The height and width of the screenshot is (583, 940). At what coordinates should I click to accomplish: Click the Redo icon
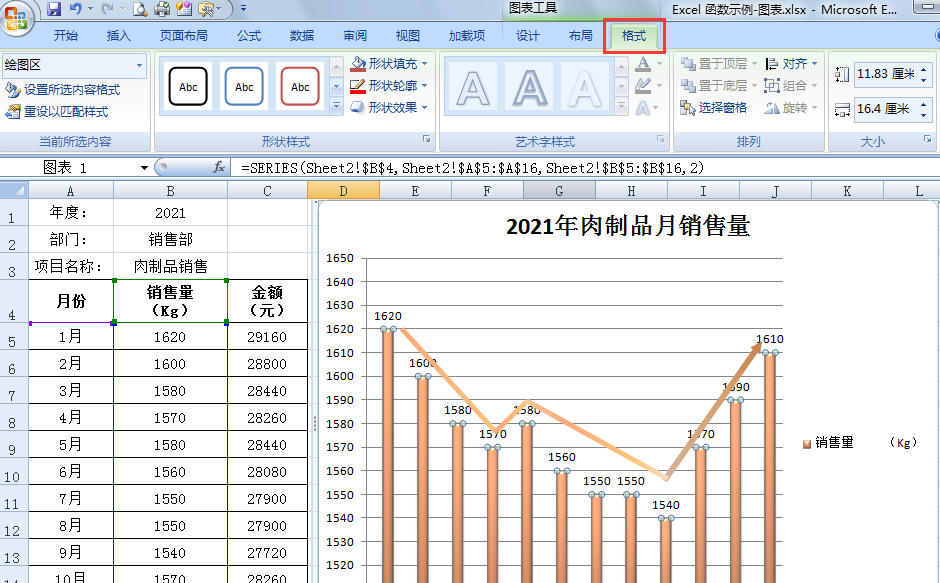coord(107,9)
